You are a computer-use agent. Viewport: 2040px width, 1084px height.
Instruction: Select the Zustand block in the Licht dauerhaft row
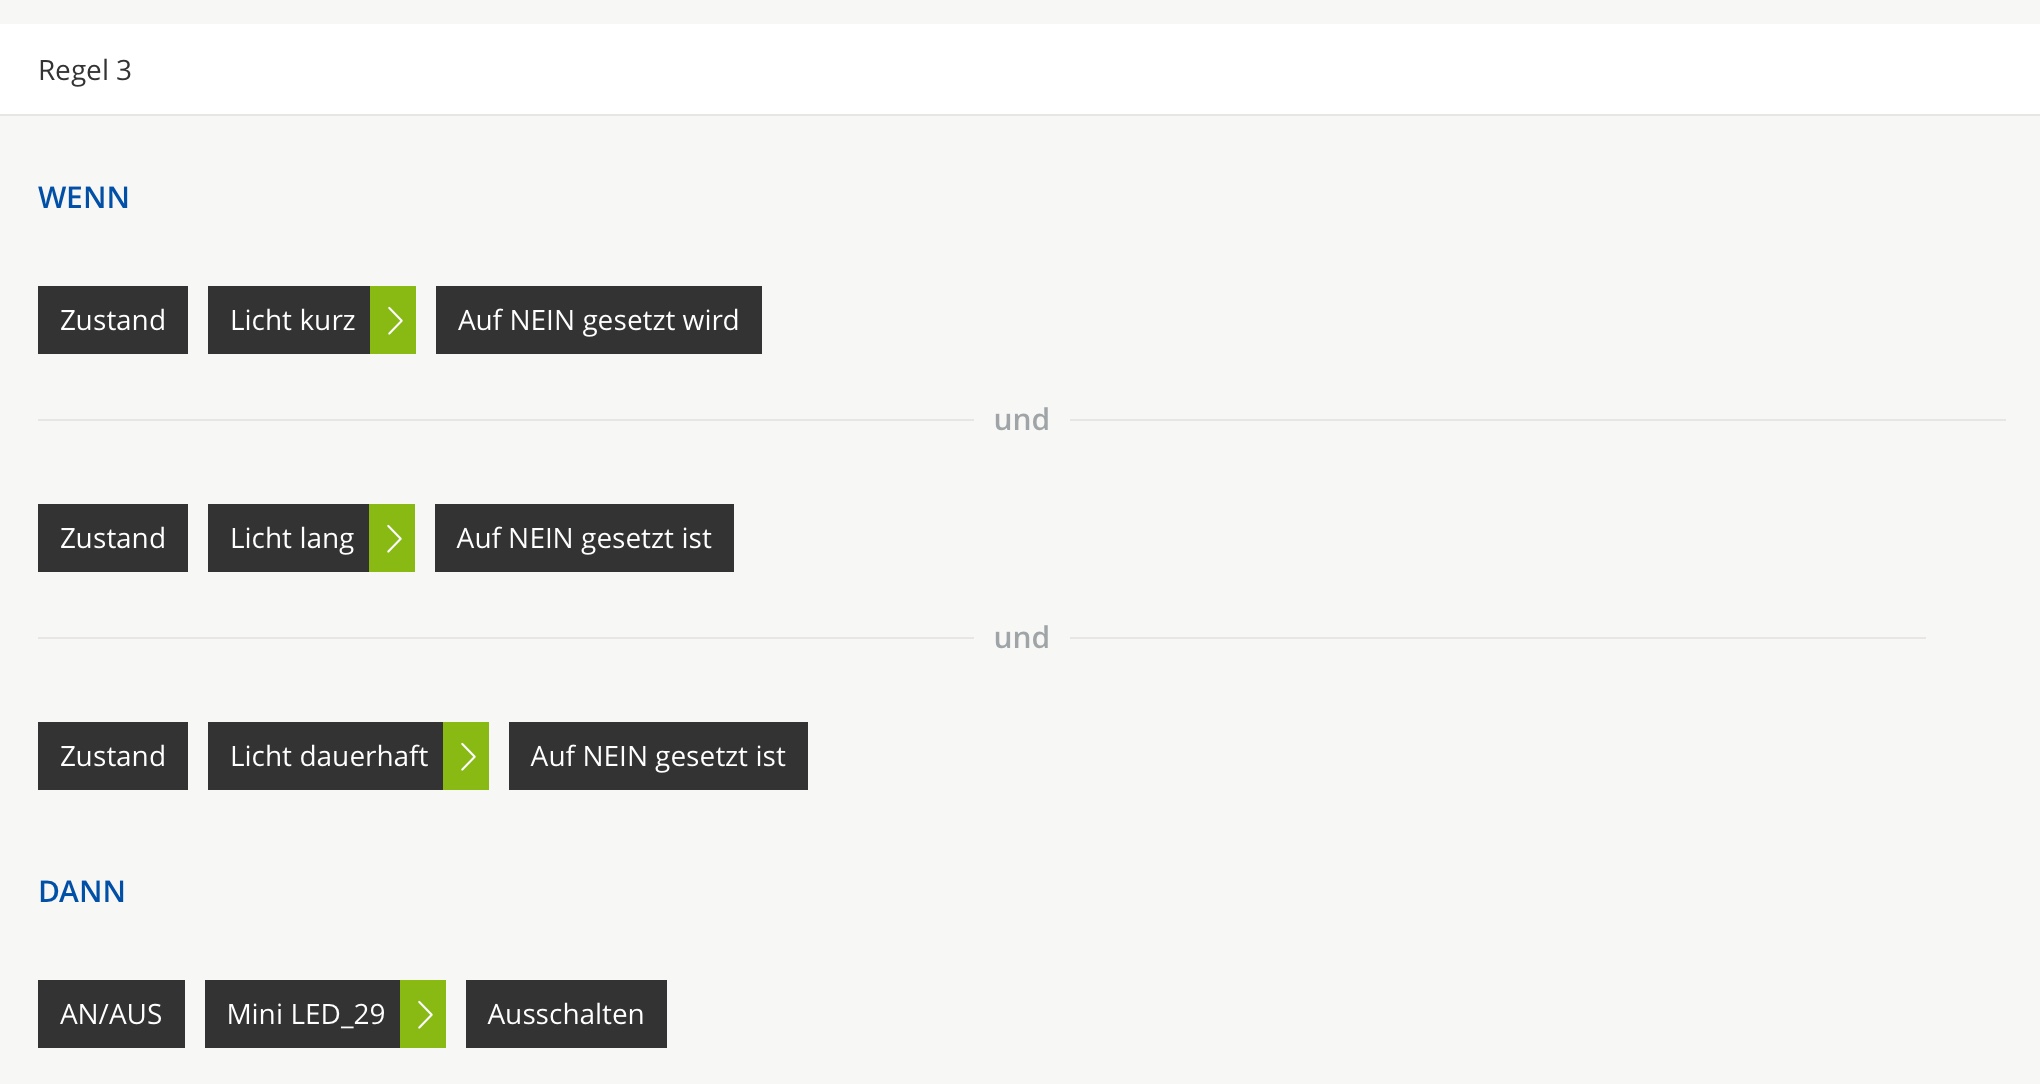(113, 756)
